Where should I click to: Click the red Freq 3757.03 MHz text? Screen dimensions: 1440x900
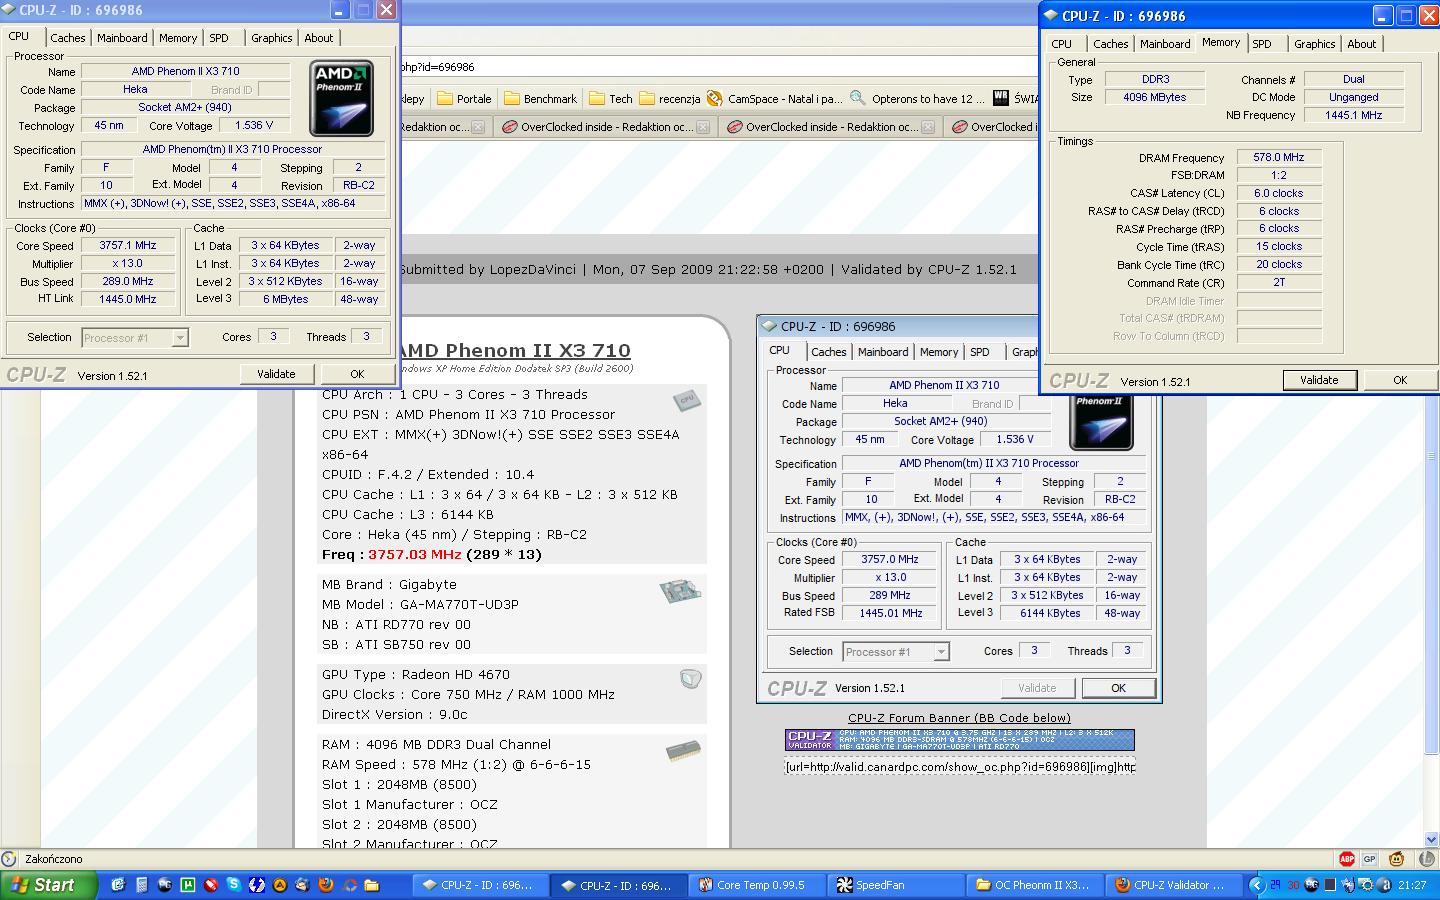(414, 554)
